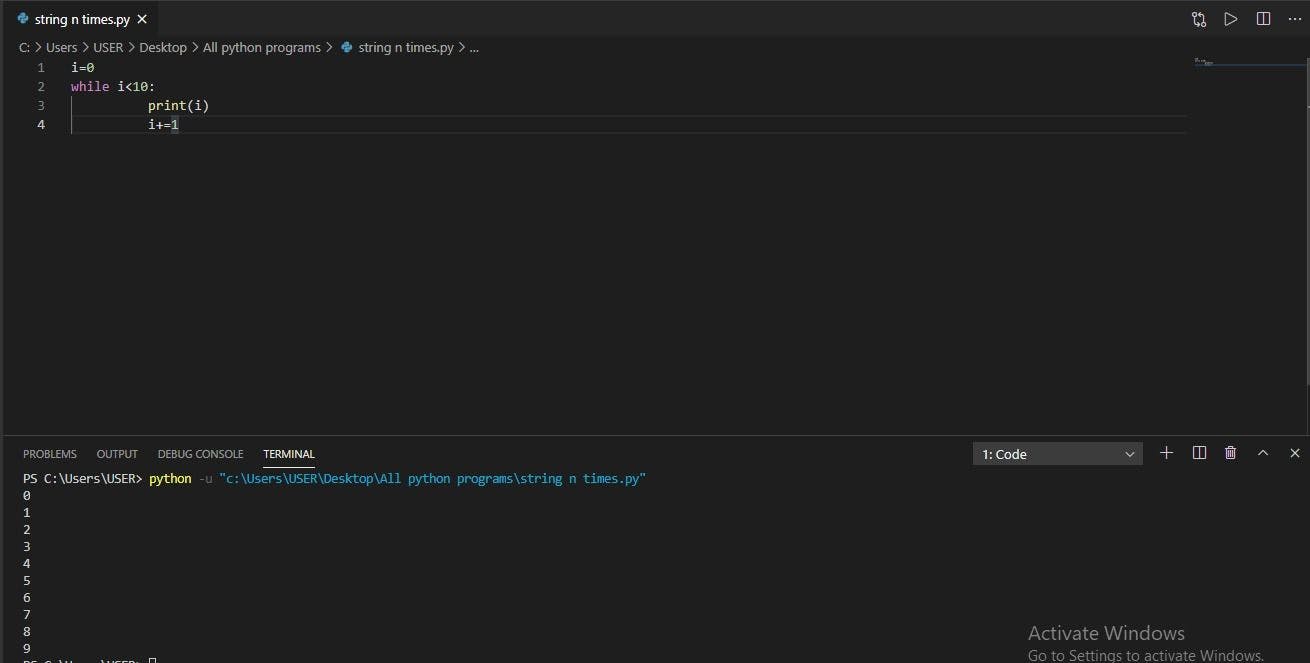The width and height of the screenshot is (1310, 663).
Task: Open the '1: Code' terminal dropdown
Action: [x=1057, y=454]
